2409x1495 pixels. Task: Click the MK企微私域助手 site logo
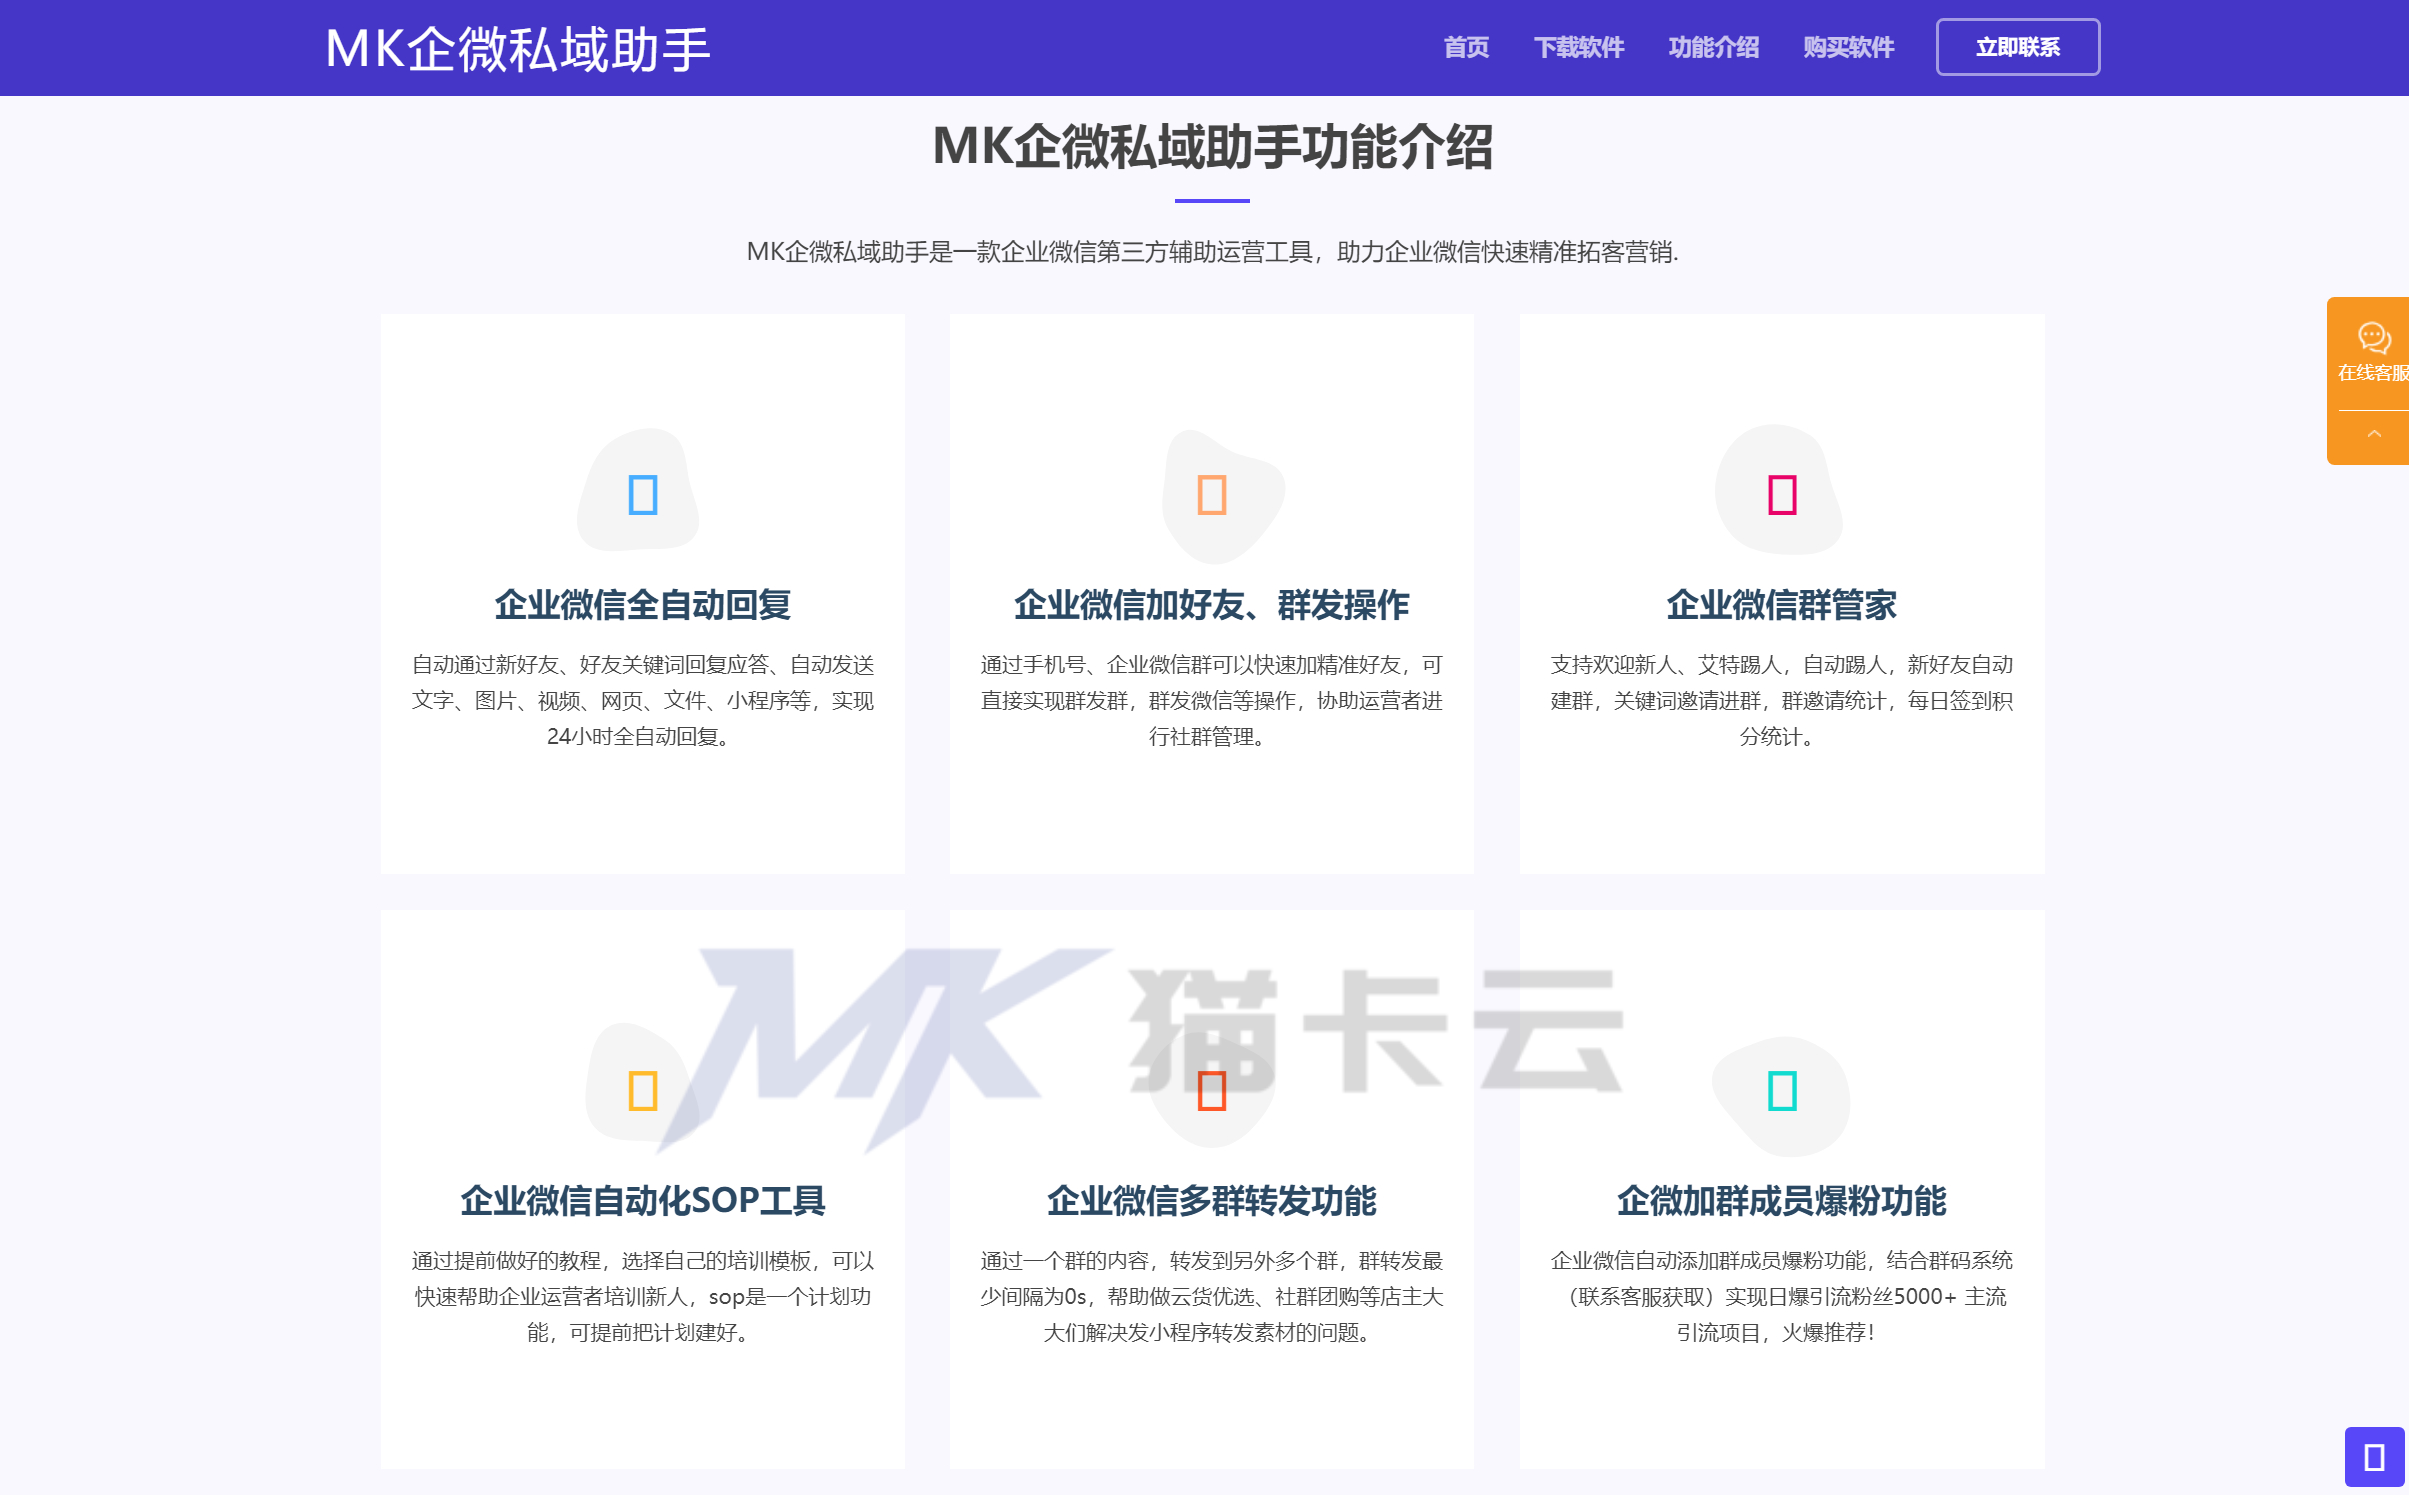coord(517,49)
